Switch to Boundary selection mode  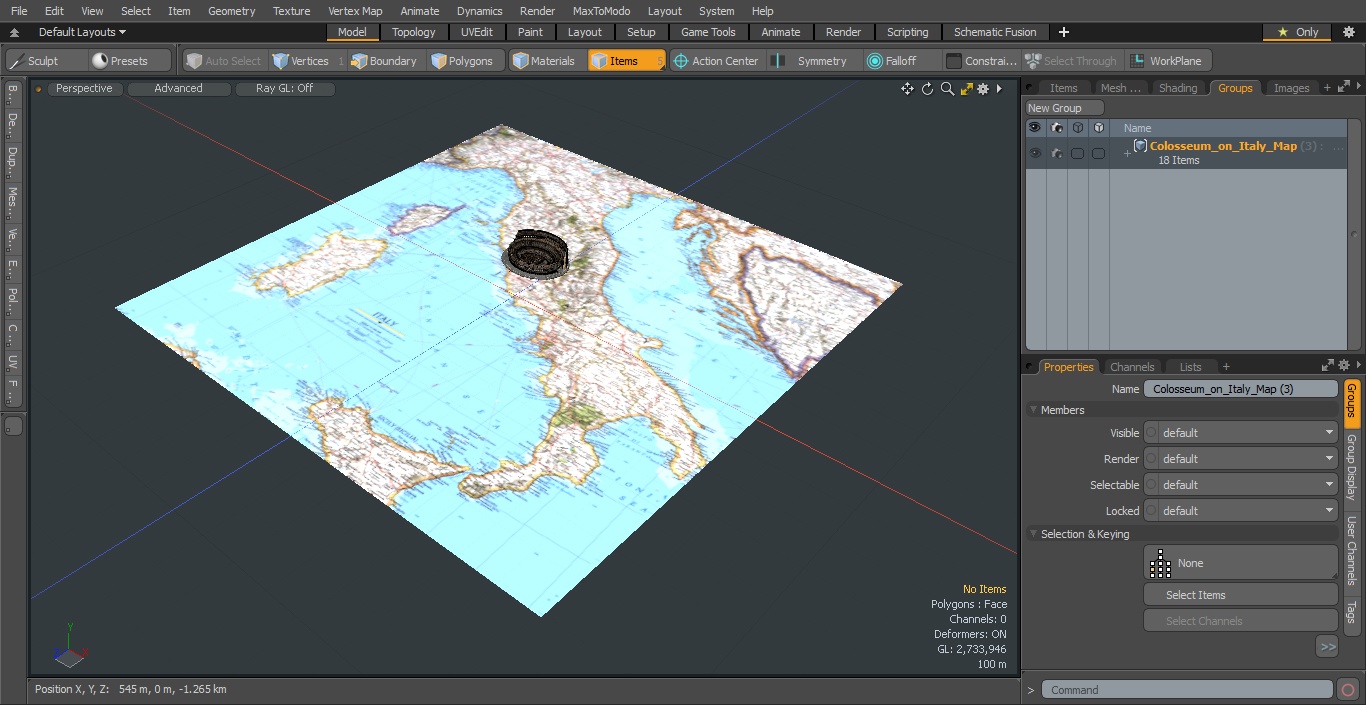coord(386,61)
